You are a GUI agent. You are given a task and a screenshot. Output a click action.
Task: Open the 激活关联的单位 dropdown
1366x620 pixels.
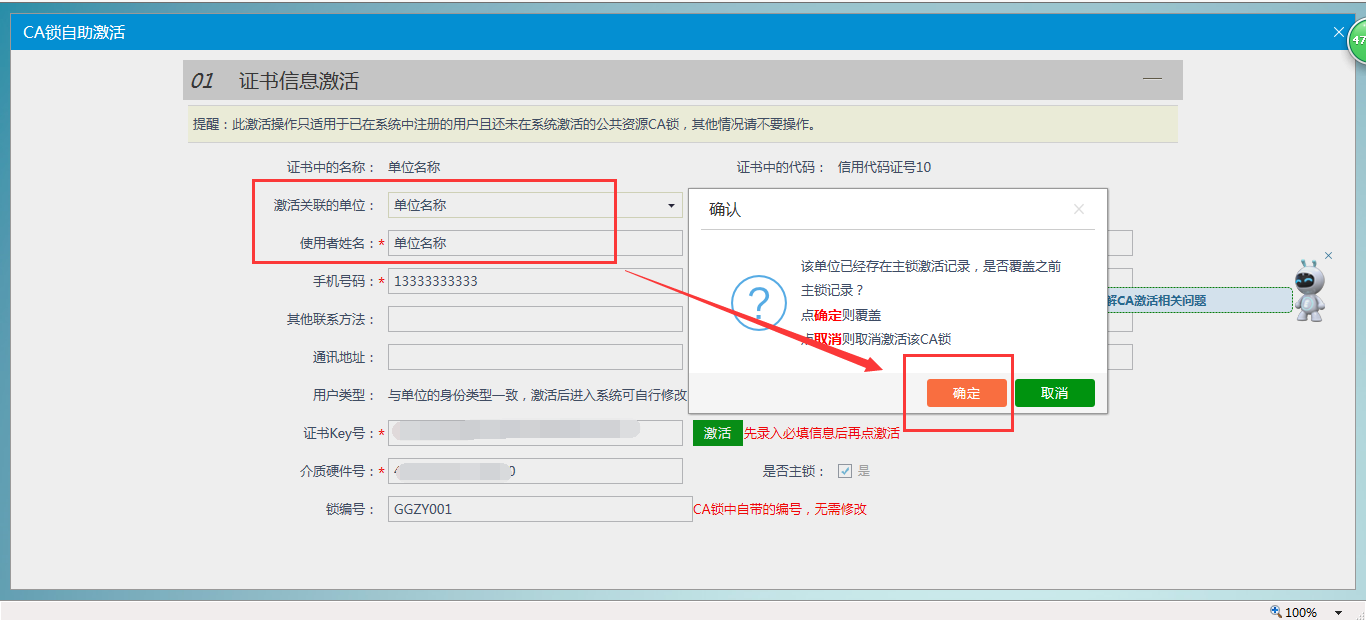[671, 206]
